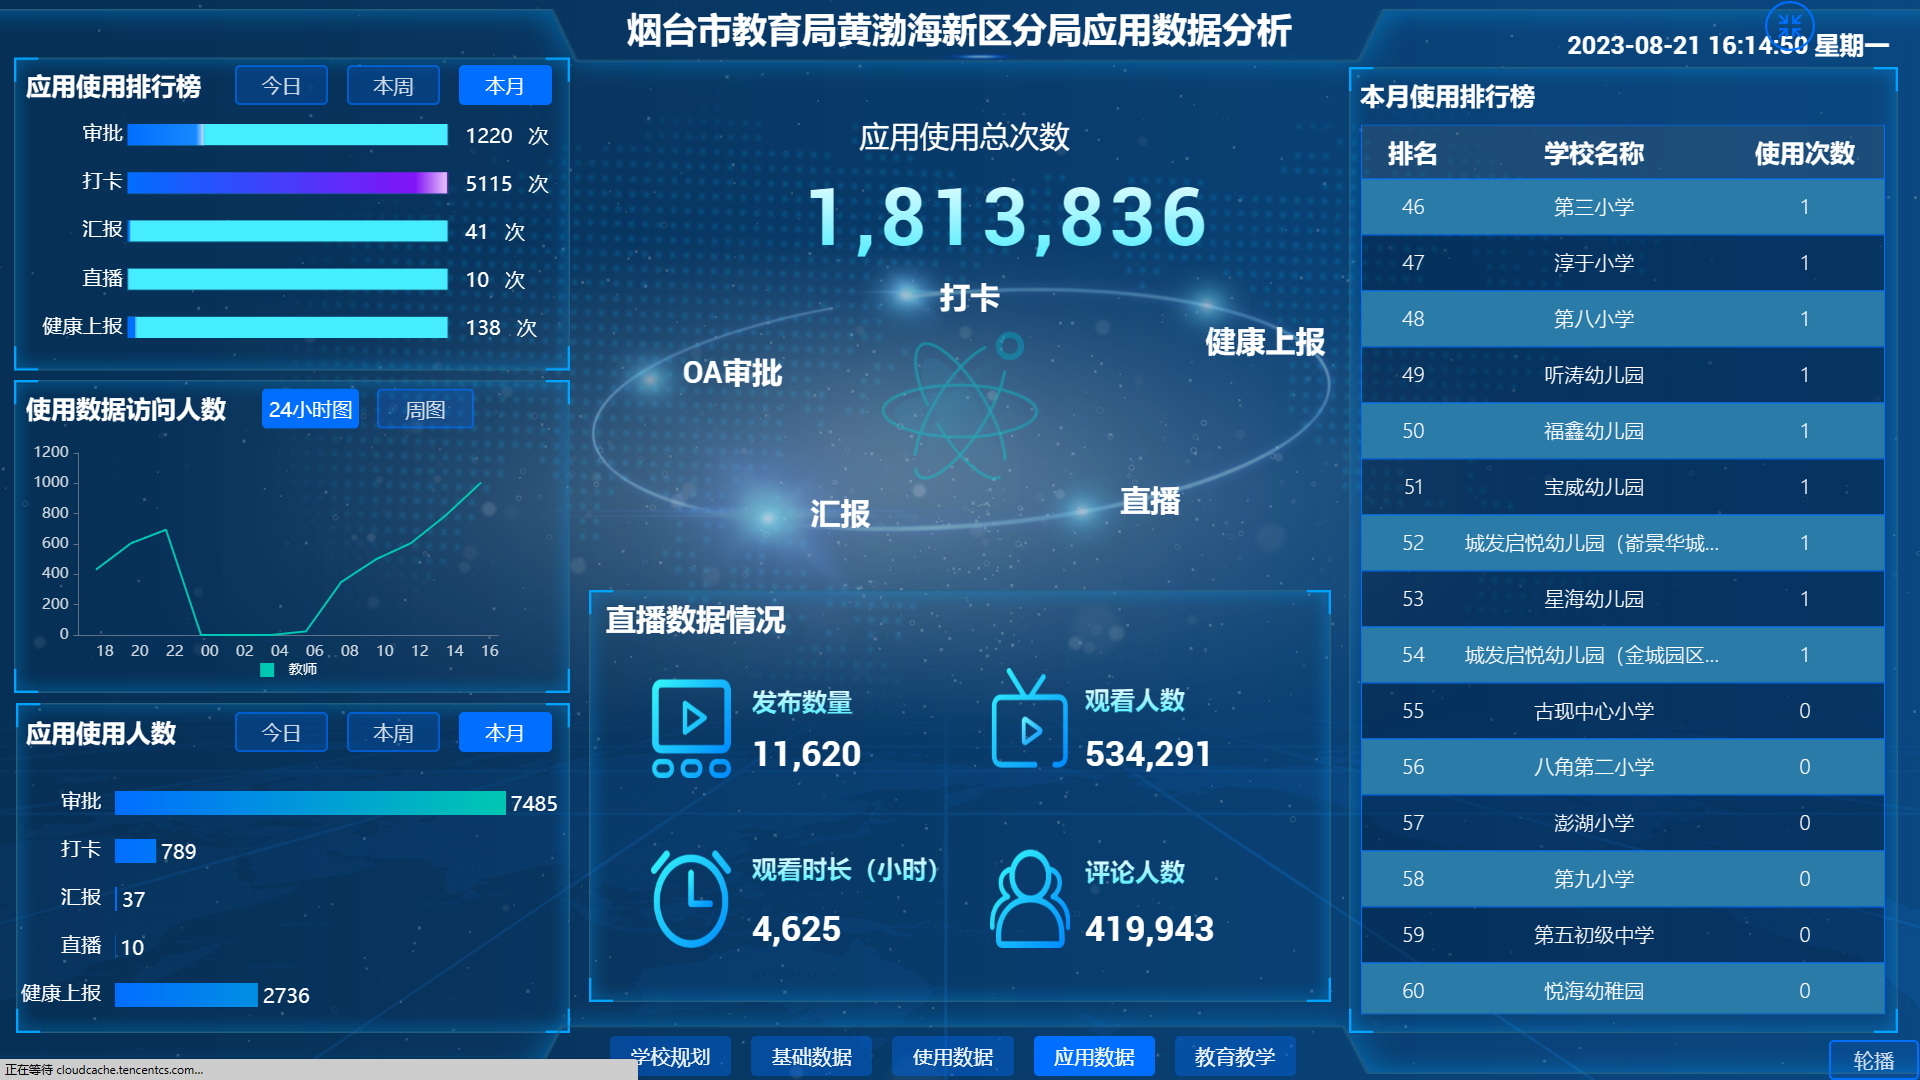Click the total usage count 1,813,836
The height and width of the screenshot is (1080, 1920).
[x=1007, y=217]
